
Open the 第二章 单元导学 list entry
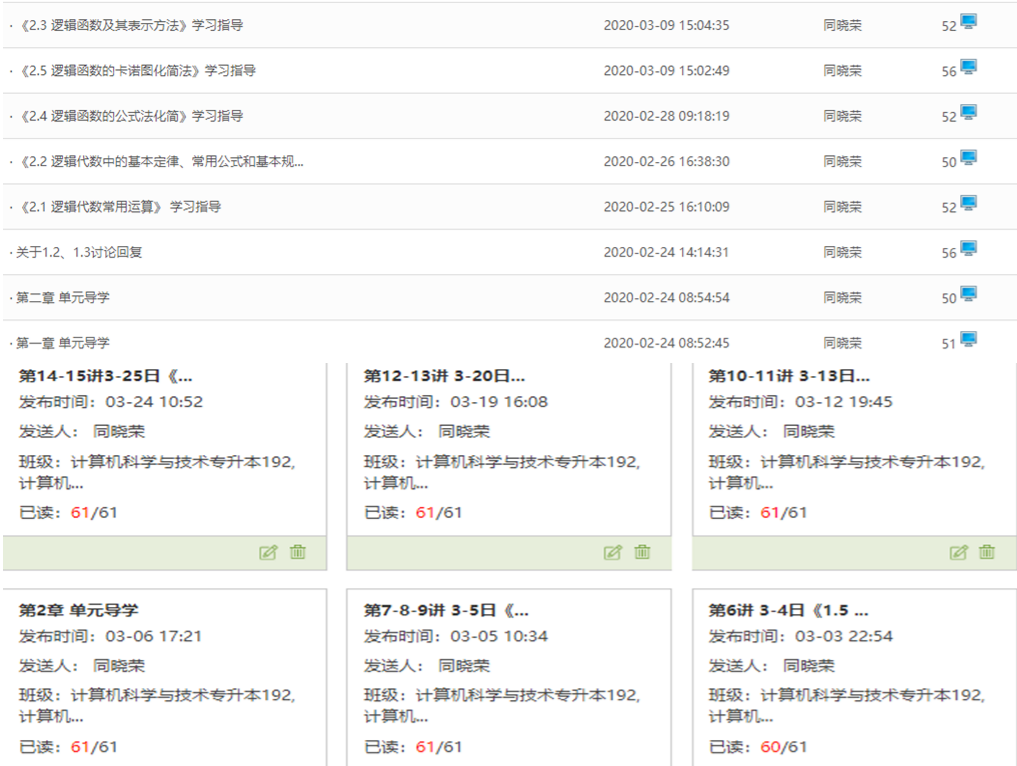click(62, 298)
